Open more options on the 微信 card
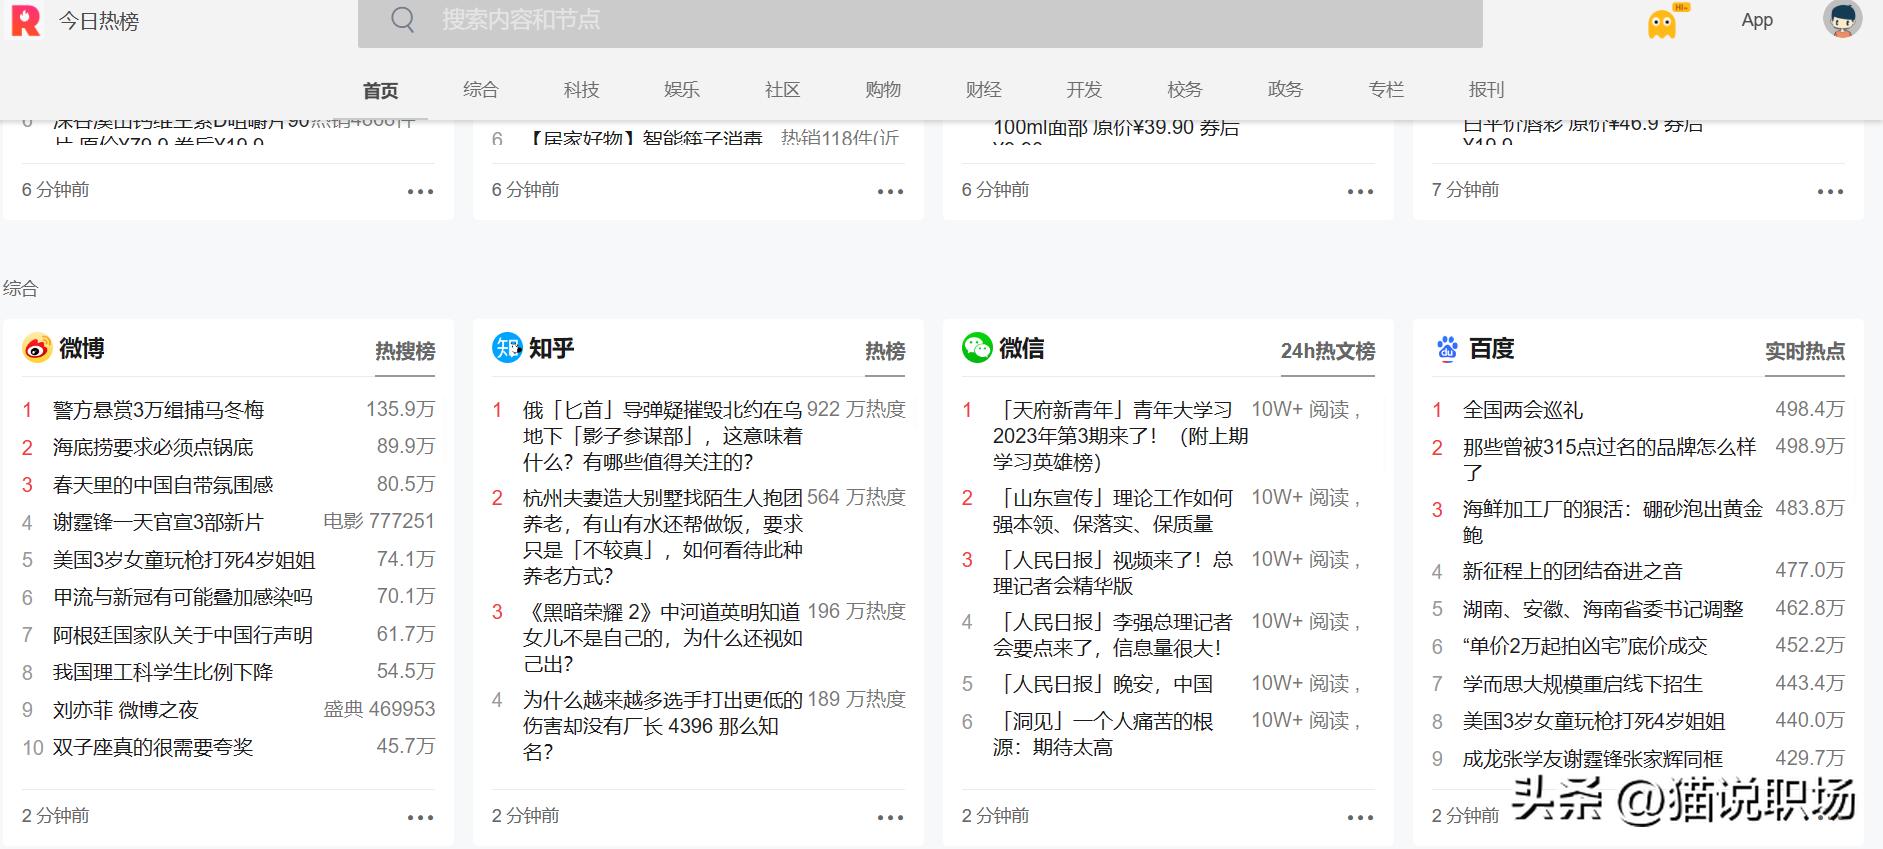The image size is (1883, 849). tap(1360, 818)
